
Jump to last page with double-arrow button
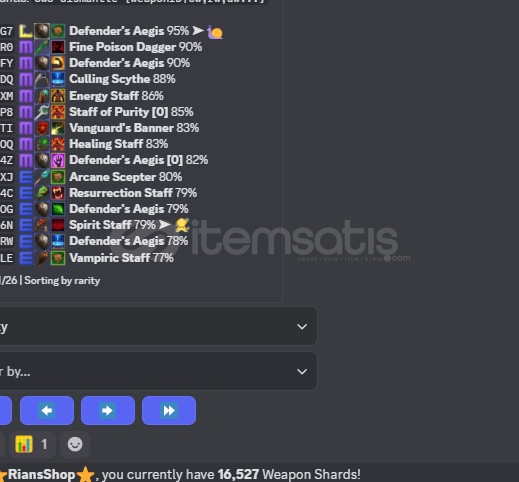[x=169, y=410]
